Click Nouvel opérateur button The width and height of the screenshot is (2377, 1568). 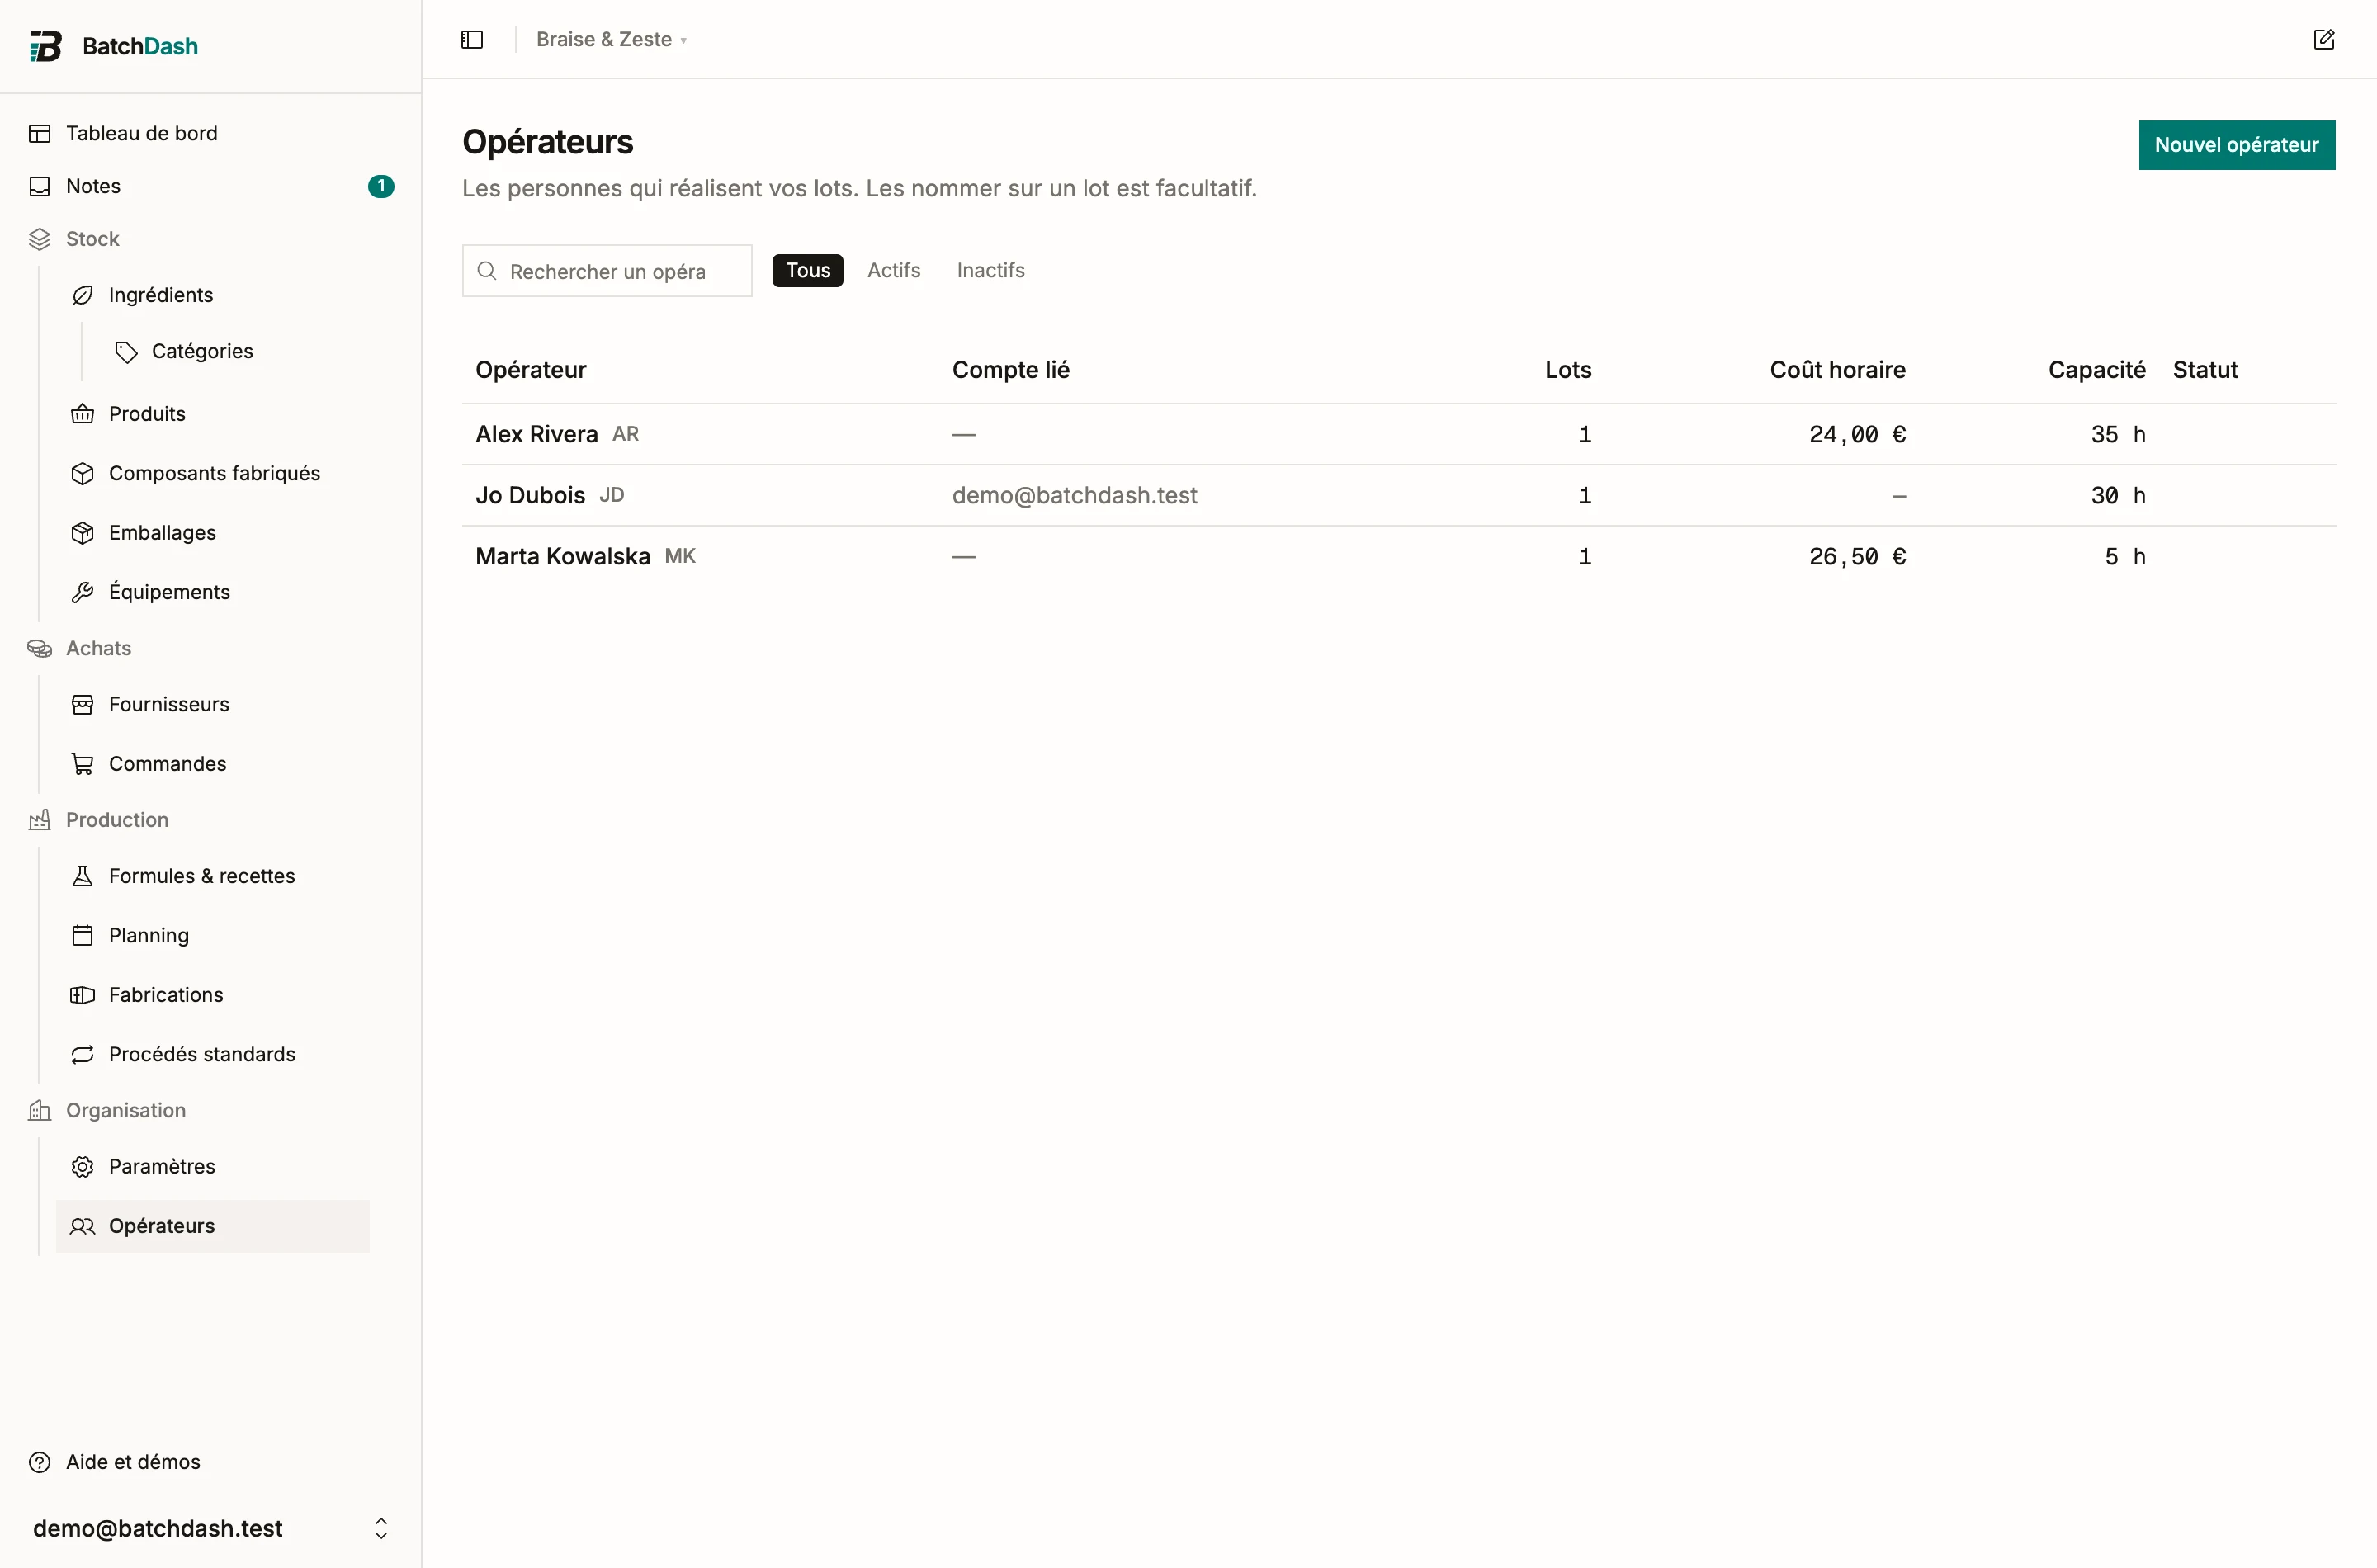click(2236, 145)
